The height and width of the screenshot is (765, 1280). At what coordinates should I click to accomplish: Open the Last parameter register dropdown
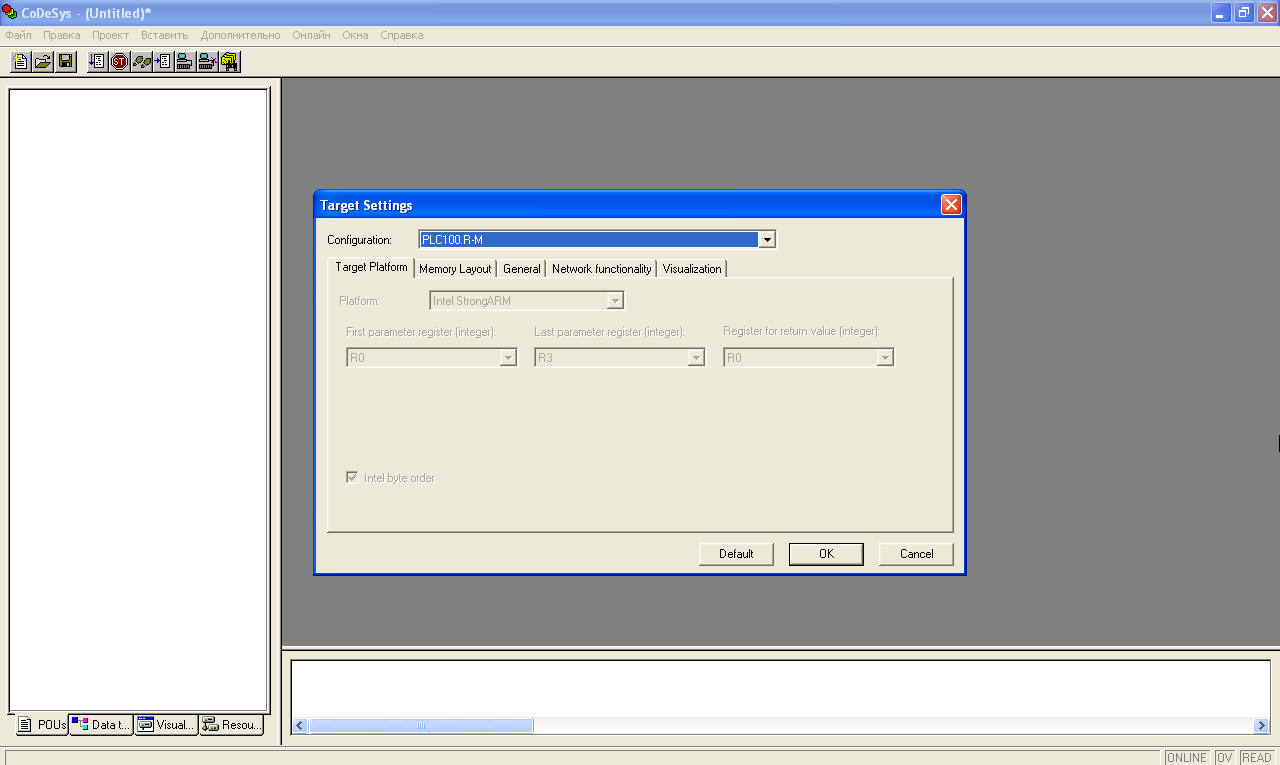[x=696, y=358]
